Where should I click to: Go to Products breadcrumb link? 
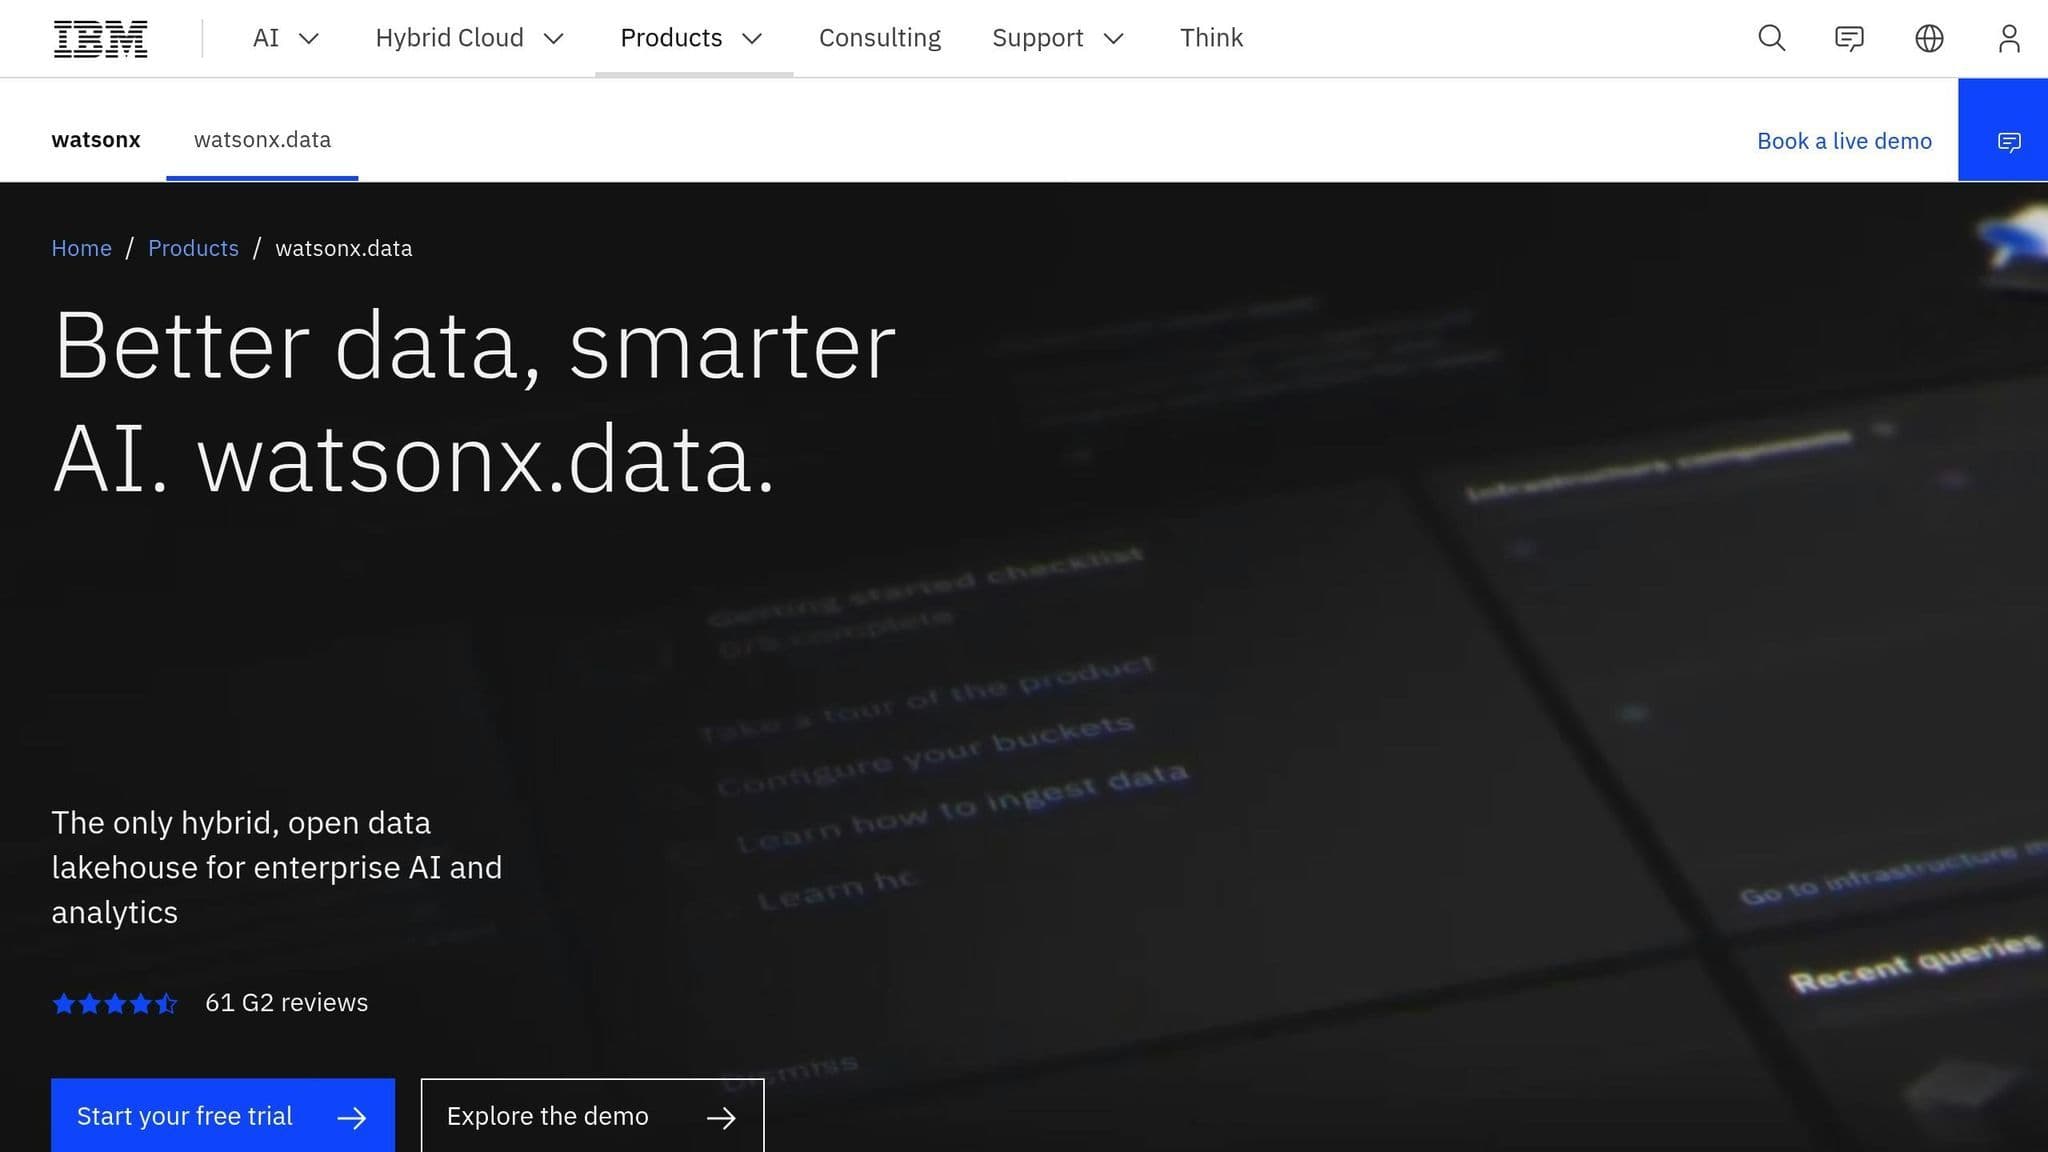[193, 248]
